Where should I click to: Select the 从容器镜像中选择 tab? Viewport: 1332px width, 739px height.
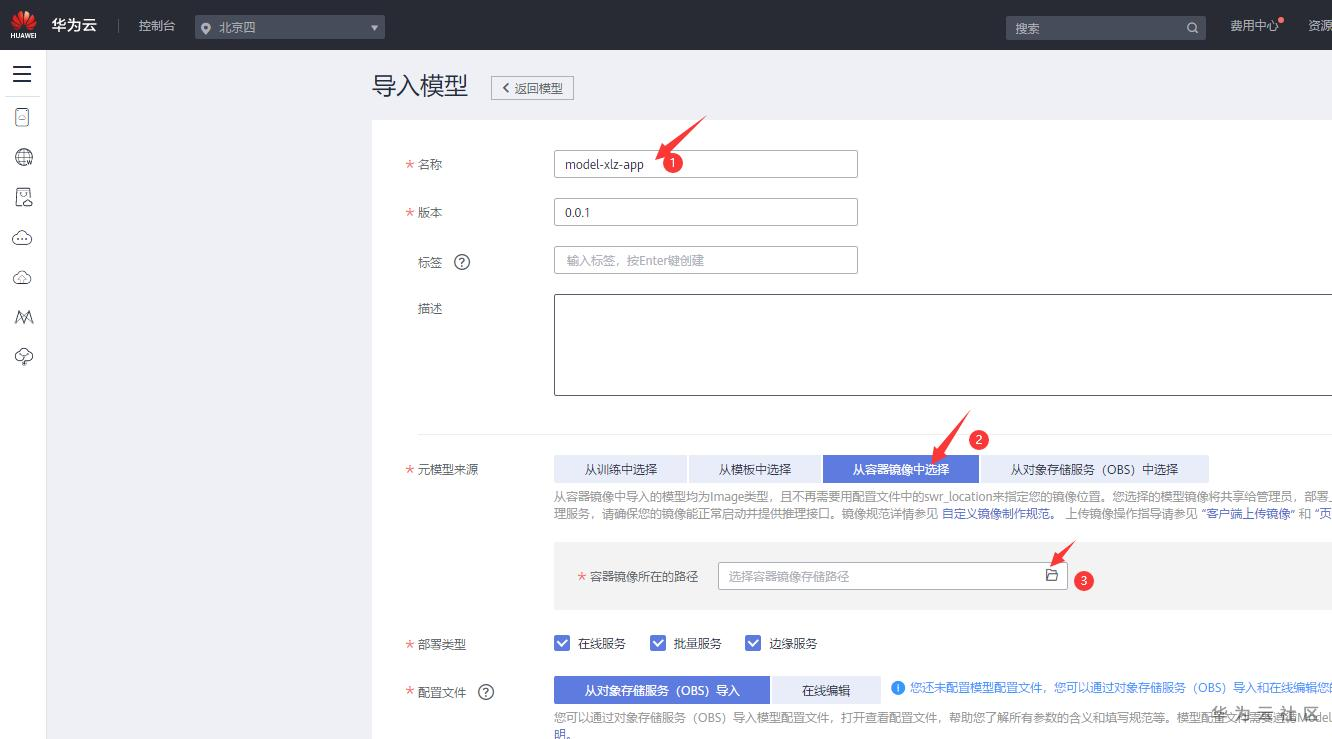[901, 469]
